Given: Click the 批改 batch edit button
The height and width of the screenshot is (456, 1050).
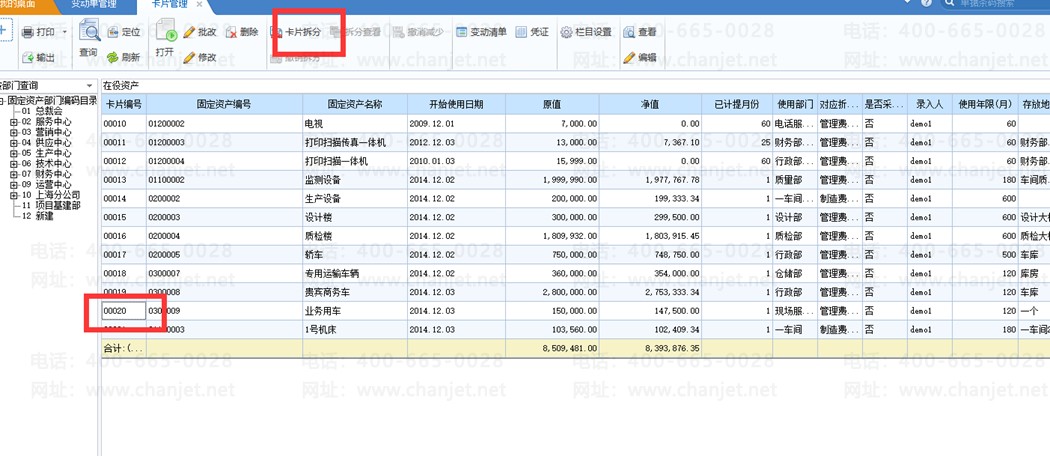Looking at the screenshot, I should point(200,32).
